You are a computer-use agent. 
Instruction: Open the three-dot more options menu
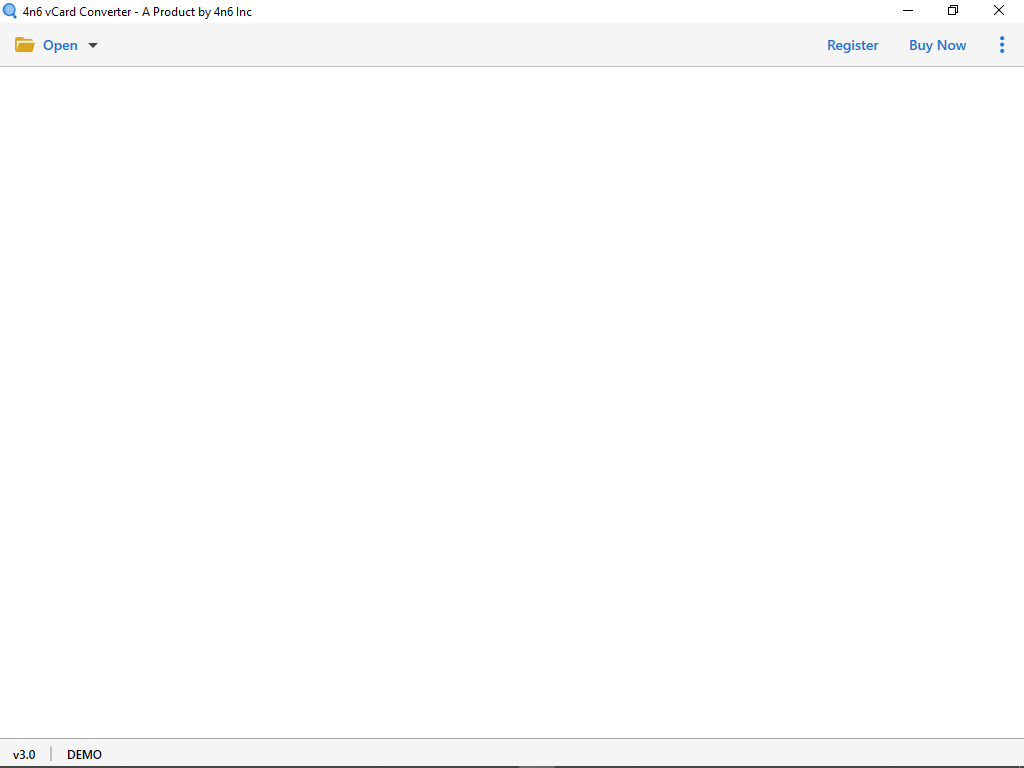(x=1002, y=44)
